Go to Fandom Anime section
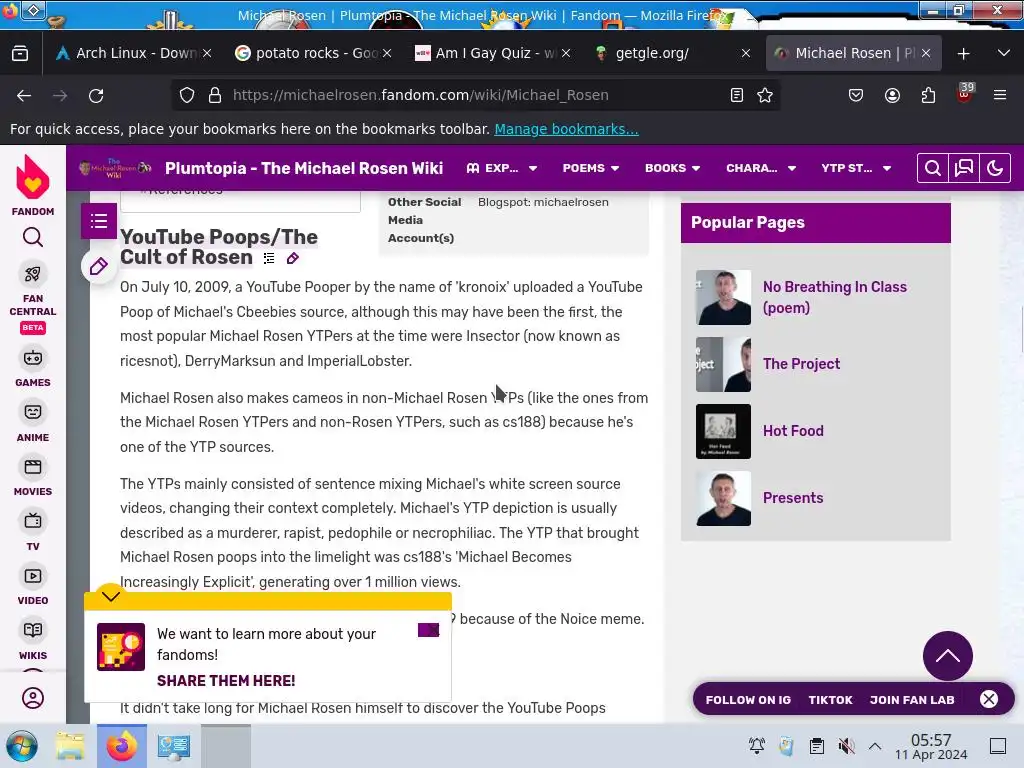Image resolution: width=1024 pixels, height=768 pixels. 33,423
